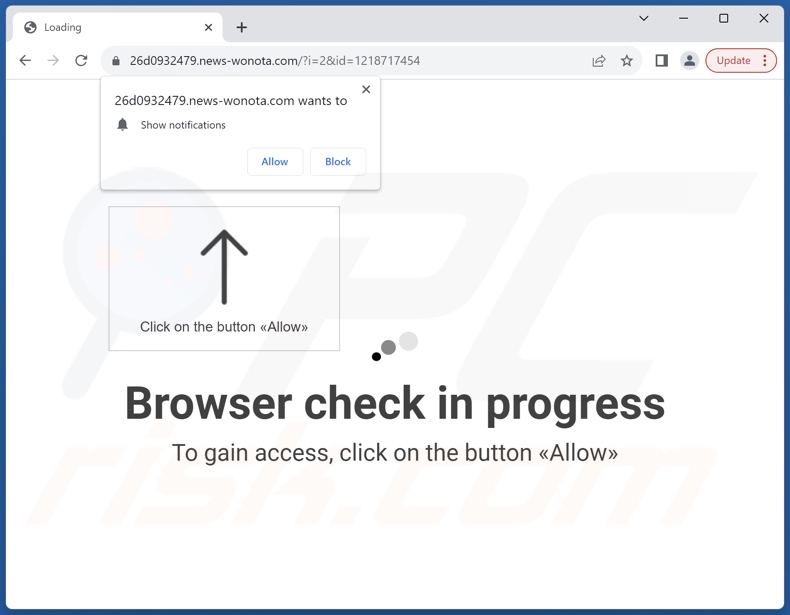Block notifications in permission prompt

[338, 162]
